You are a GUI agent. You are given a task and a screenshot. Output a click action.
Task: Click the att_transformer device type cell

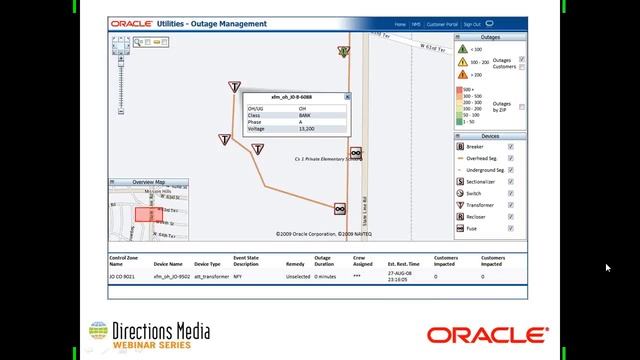pyautogui.click(x=211, y=277)
